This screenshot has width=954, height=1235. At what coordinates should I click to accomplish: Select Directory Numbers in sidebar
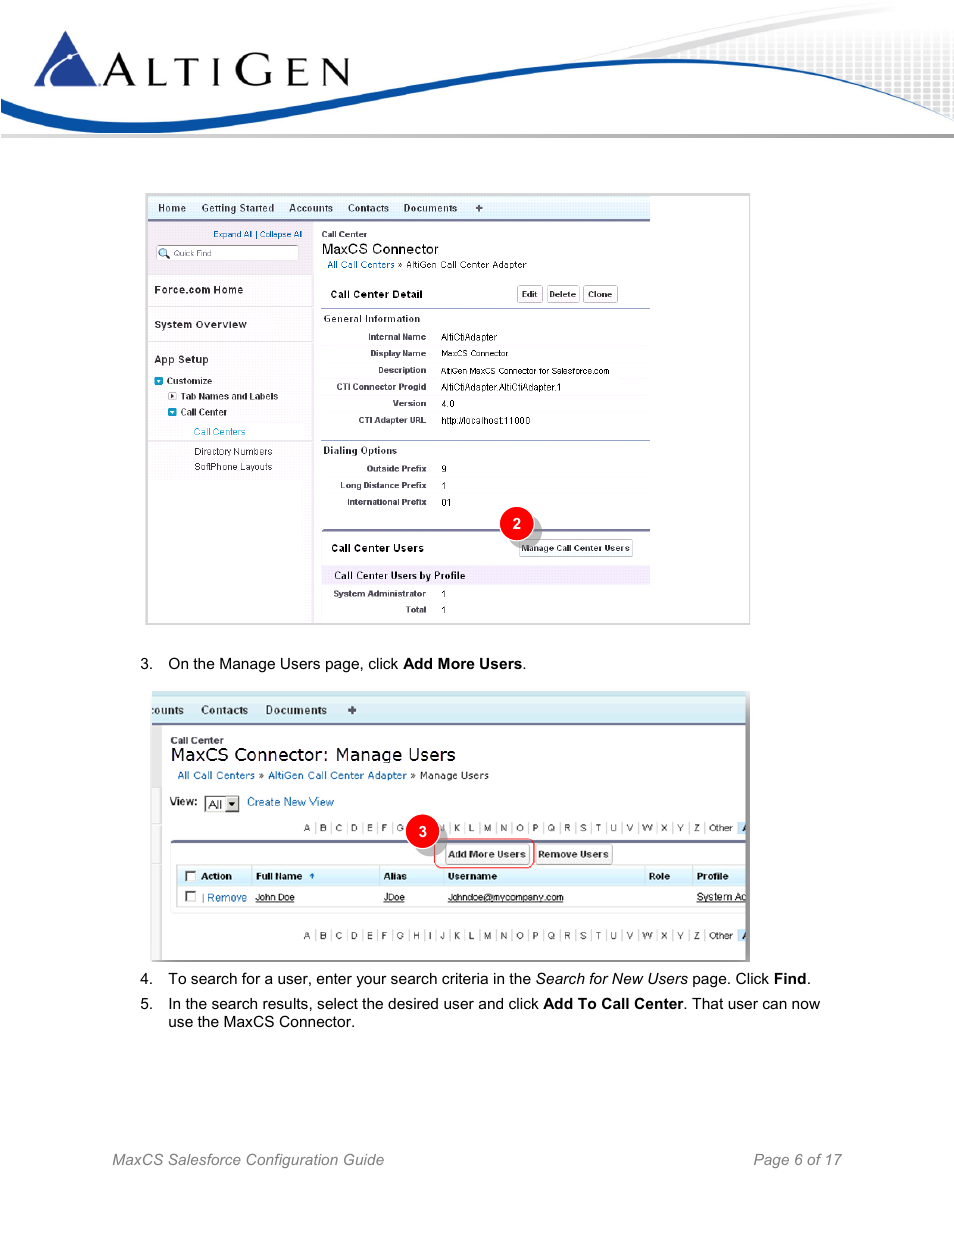233,452
